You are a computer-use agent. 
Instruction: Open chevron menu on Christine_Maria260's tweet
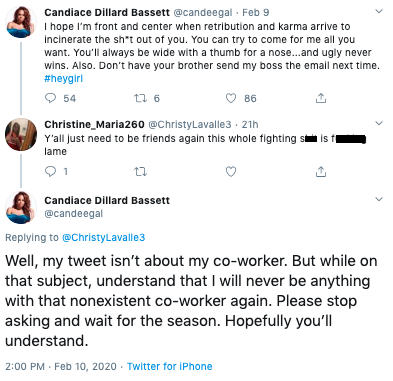(379, 123)
